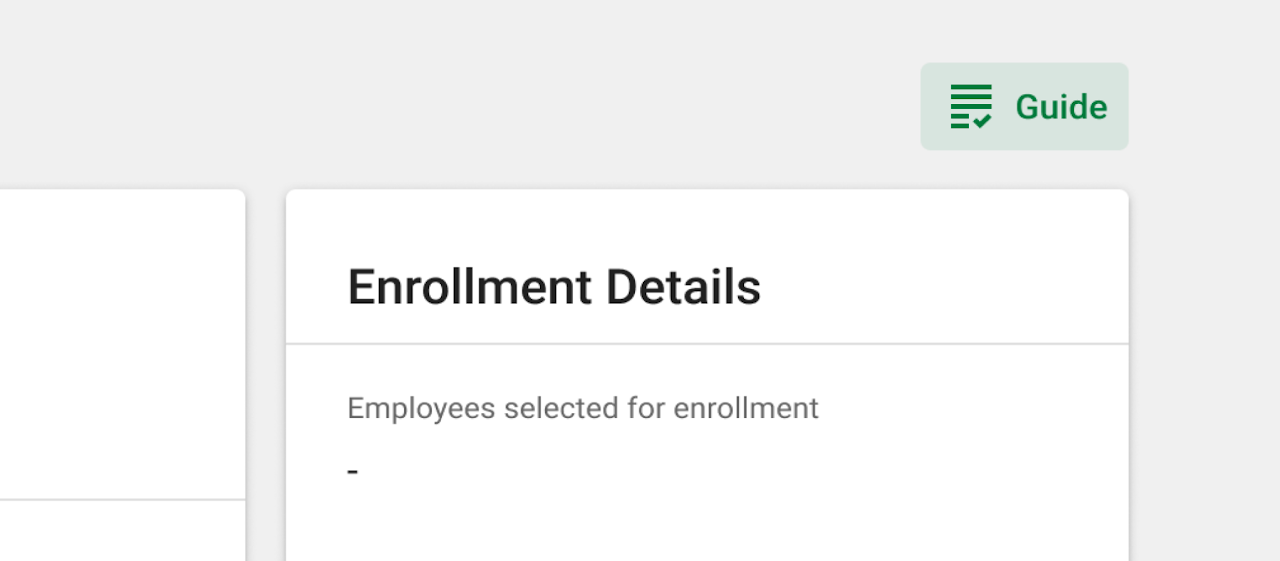Viewport: 1280px width, 561px height.
Task: Click the checkmark inside the Guide icon
Action: click(982, 121)
